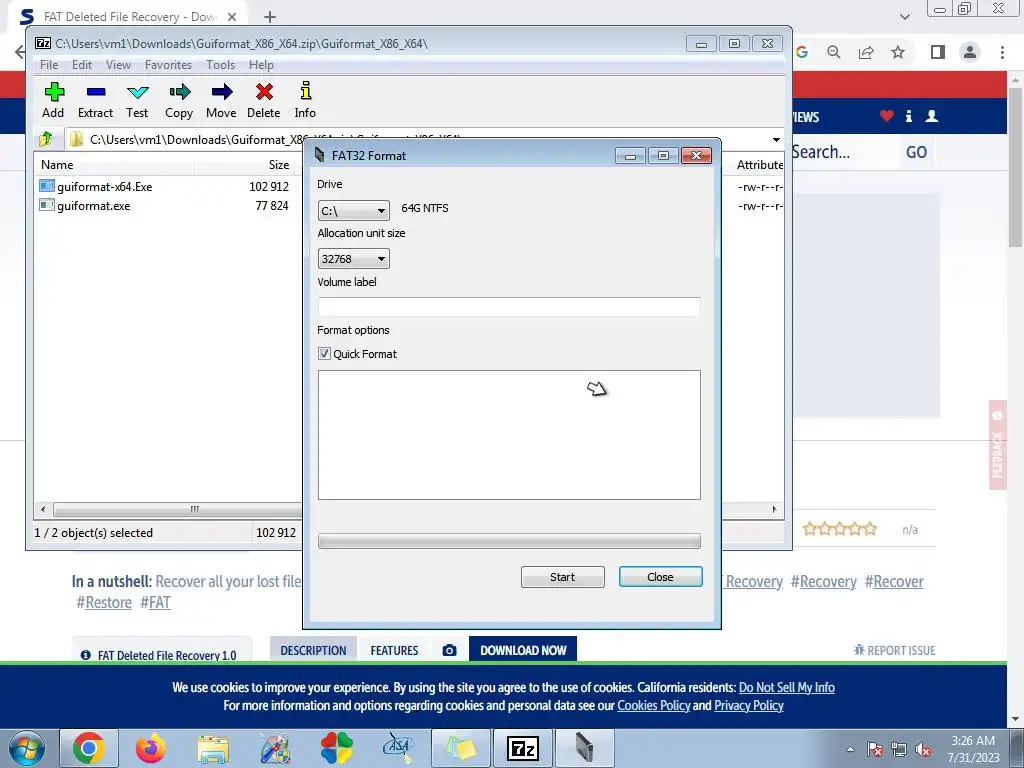Toggle the Quick Format checkbox
Viewport: 1024px width, 768px height.
coord(324,353)
